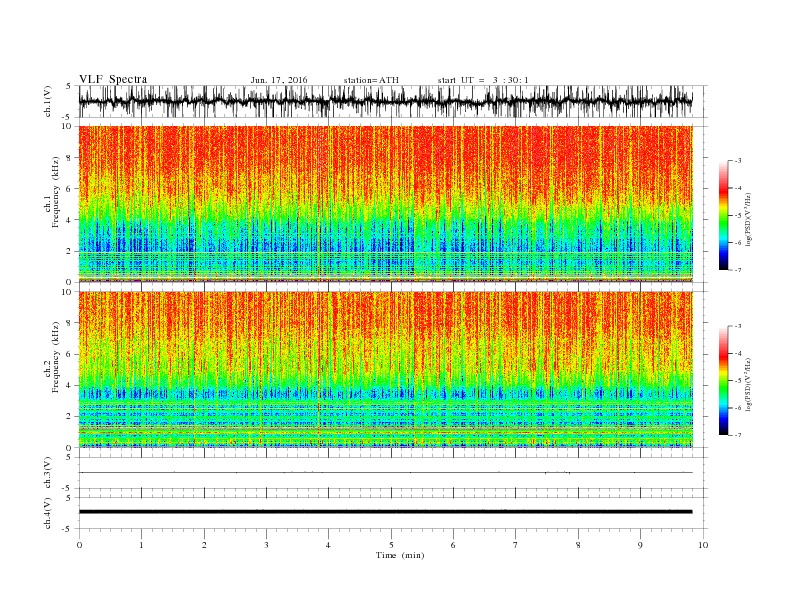
Task: Click the "2" kHz tick on ch.2 spectrogram
Action: 69,417
